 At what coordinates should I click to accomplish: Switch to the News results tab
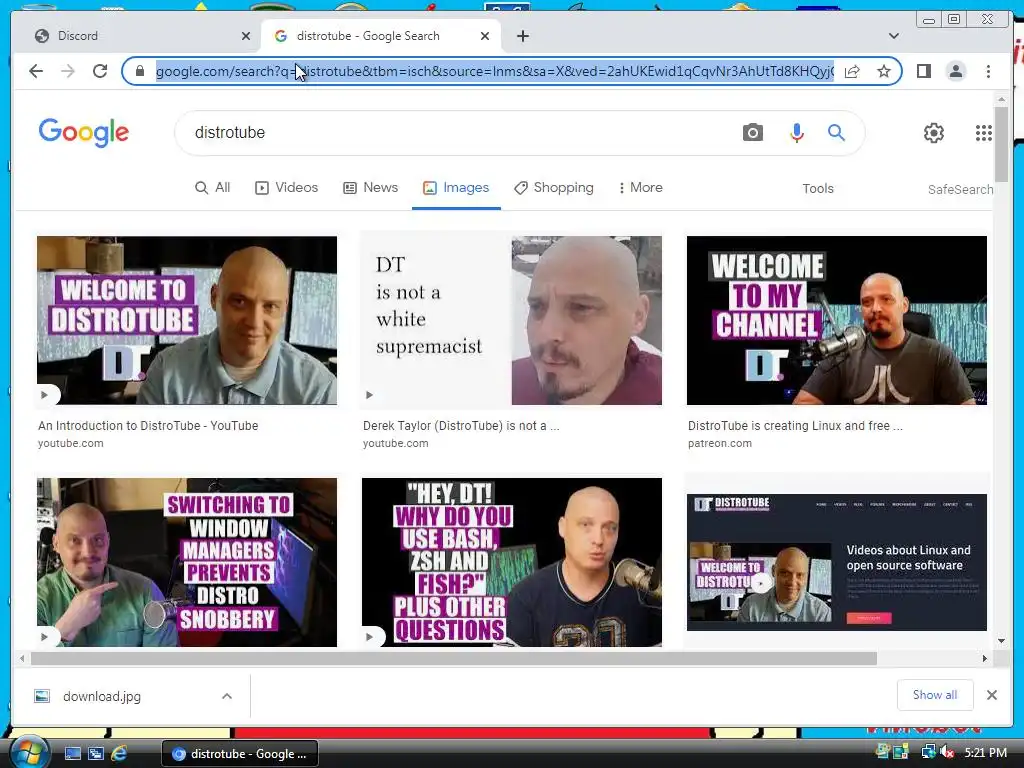[370, 187]
